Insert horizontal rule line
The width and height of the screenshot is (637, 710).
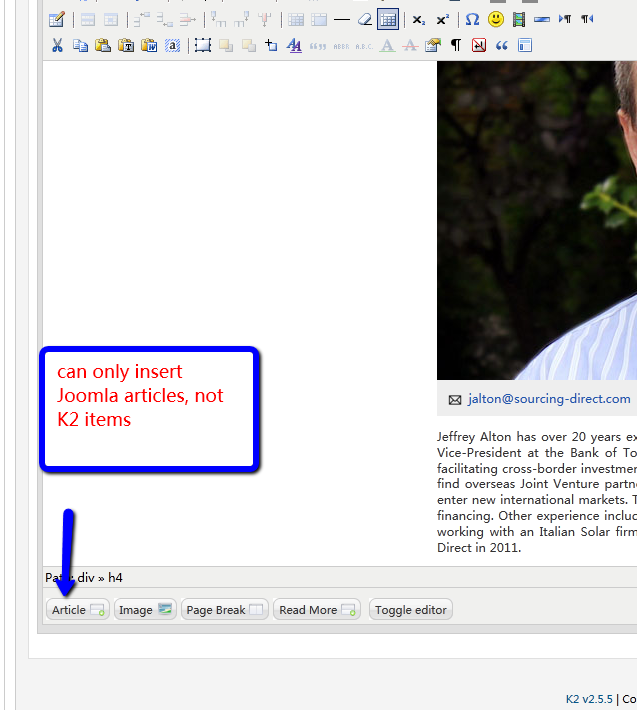click(342, 19)
